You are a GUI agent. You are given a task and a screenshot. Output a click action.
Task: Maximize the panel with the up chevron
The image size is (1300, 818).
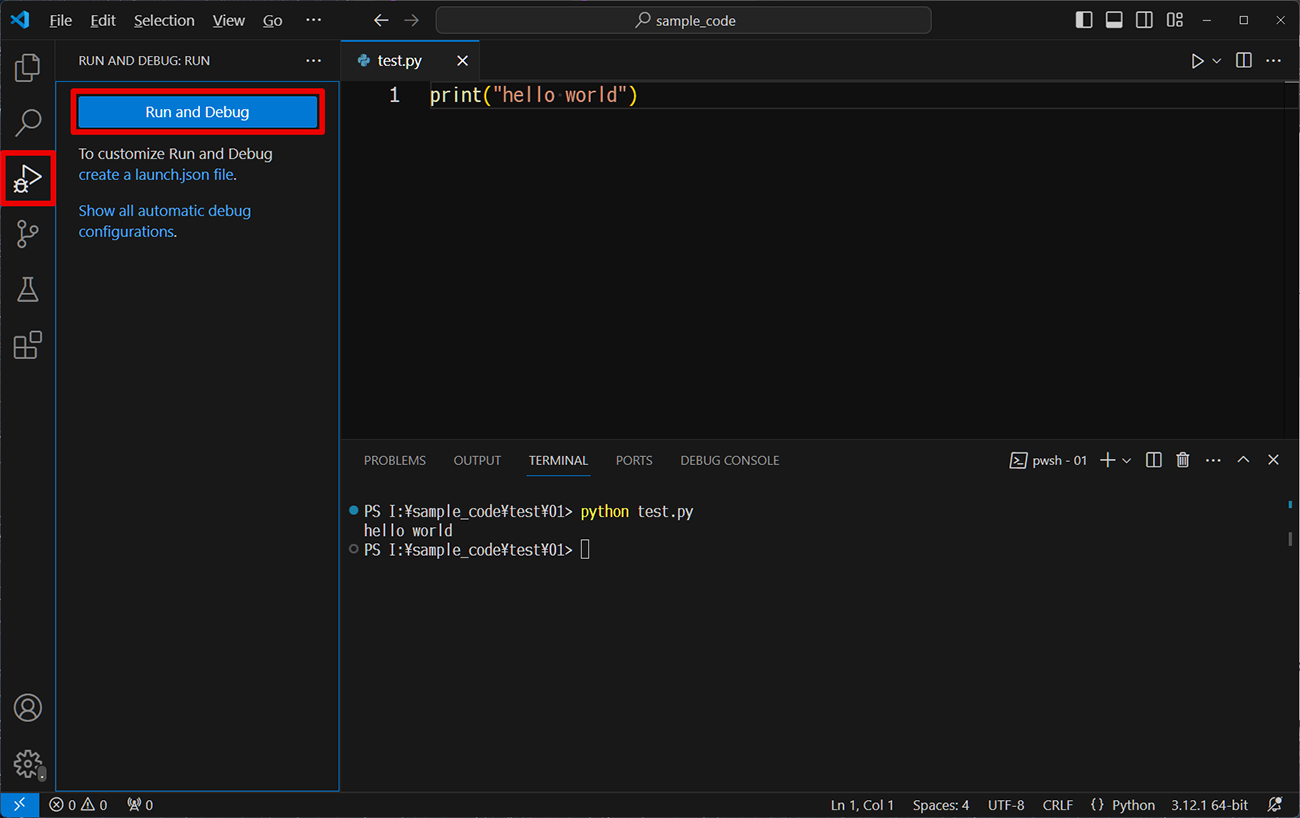[x=1243, y=460]
